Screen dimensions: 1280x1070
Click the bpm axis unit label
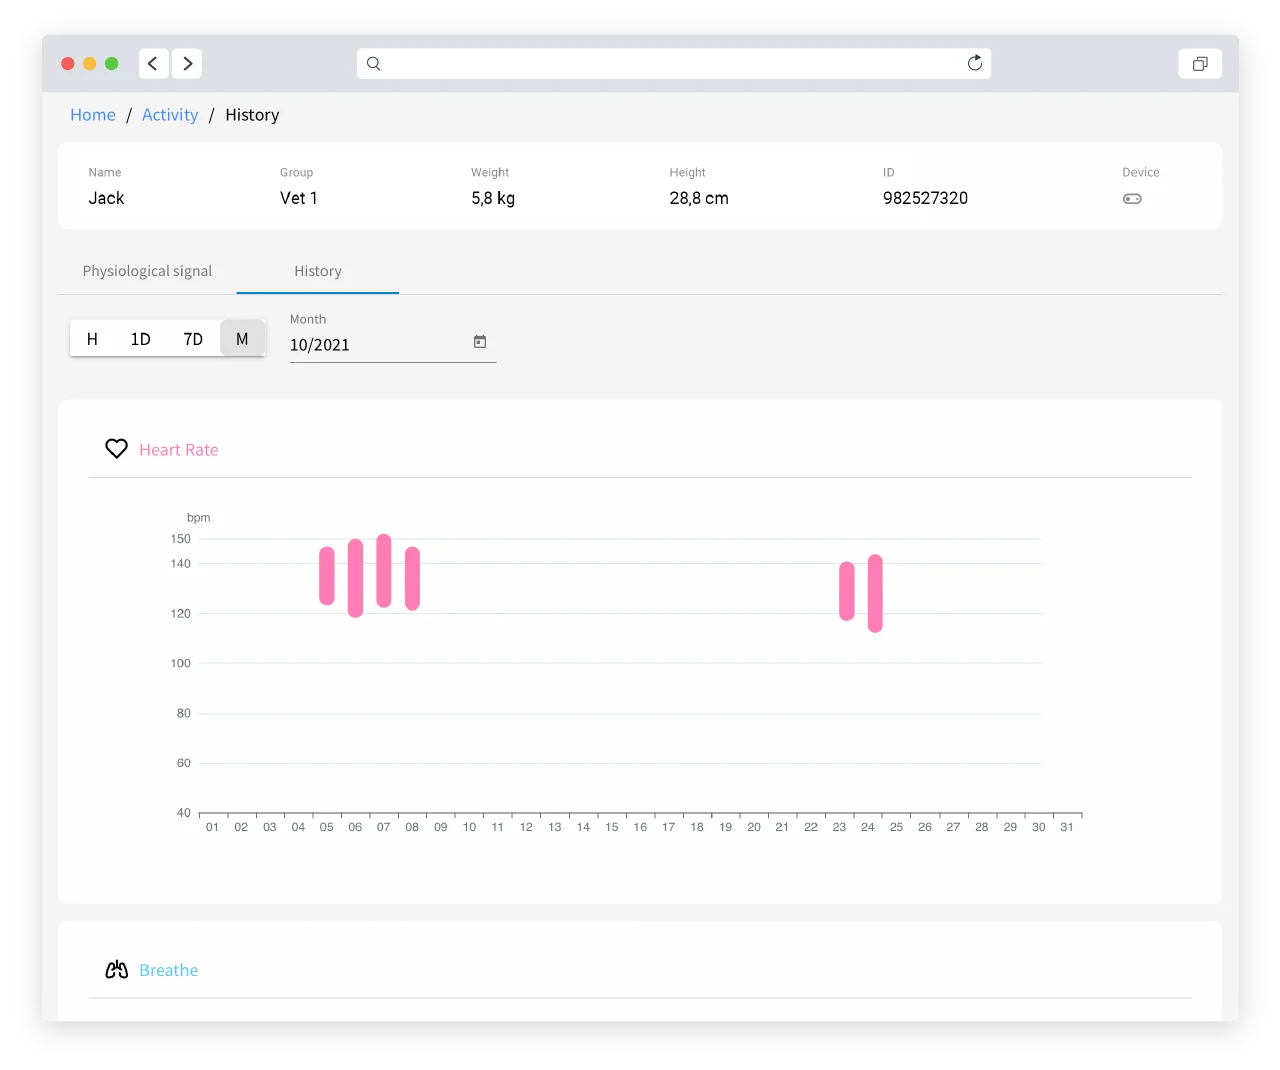[199, 517]
